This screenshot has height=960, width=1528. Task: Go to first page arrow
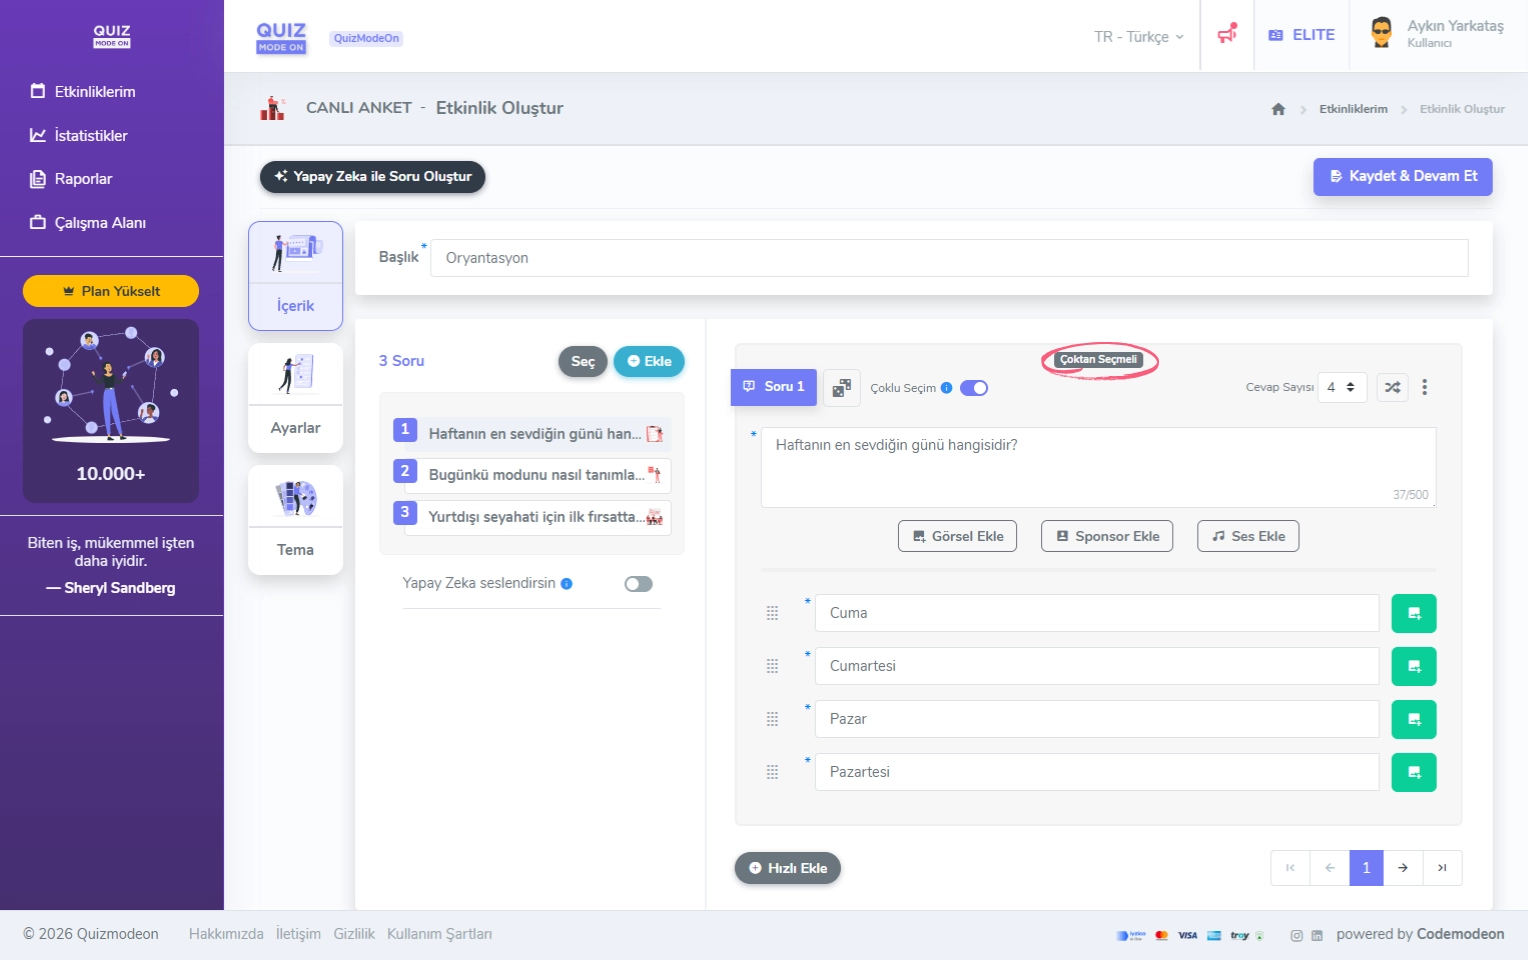coord(1290,868)
